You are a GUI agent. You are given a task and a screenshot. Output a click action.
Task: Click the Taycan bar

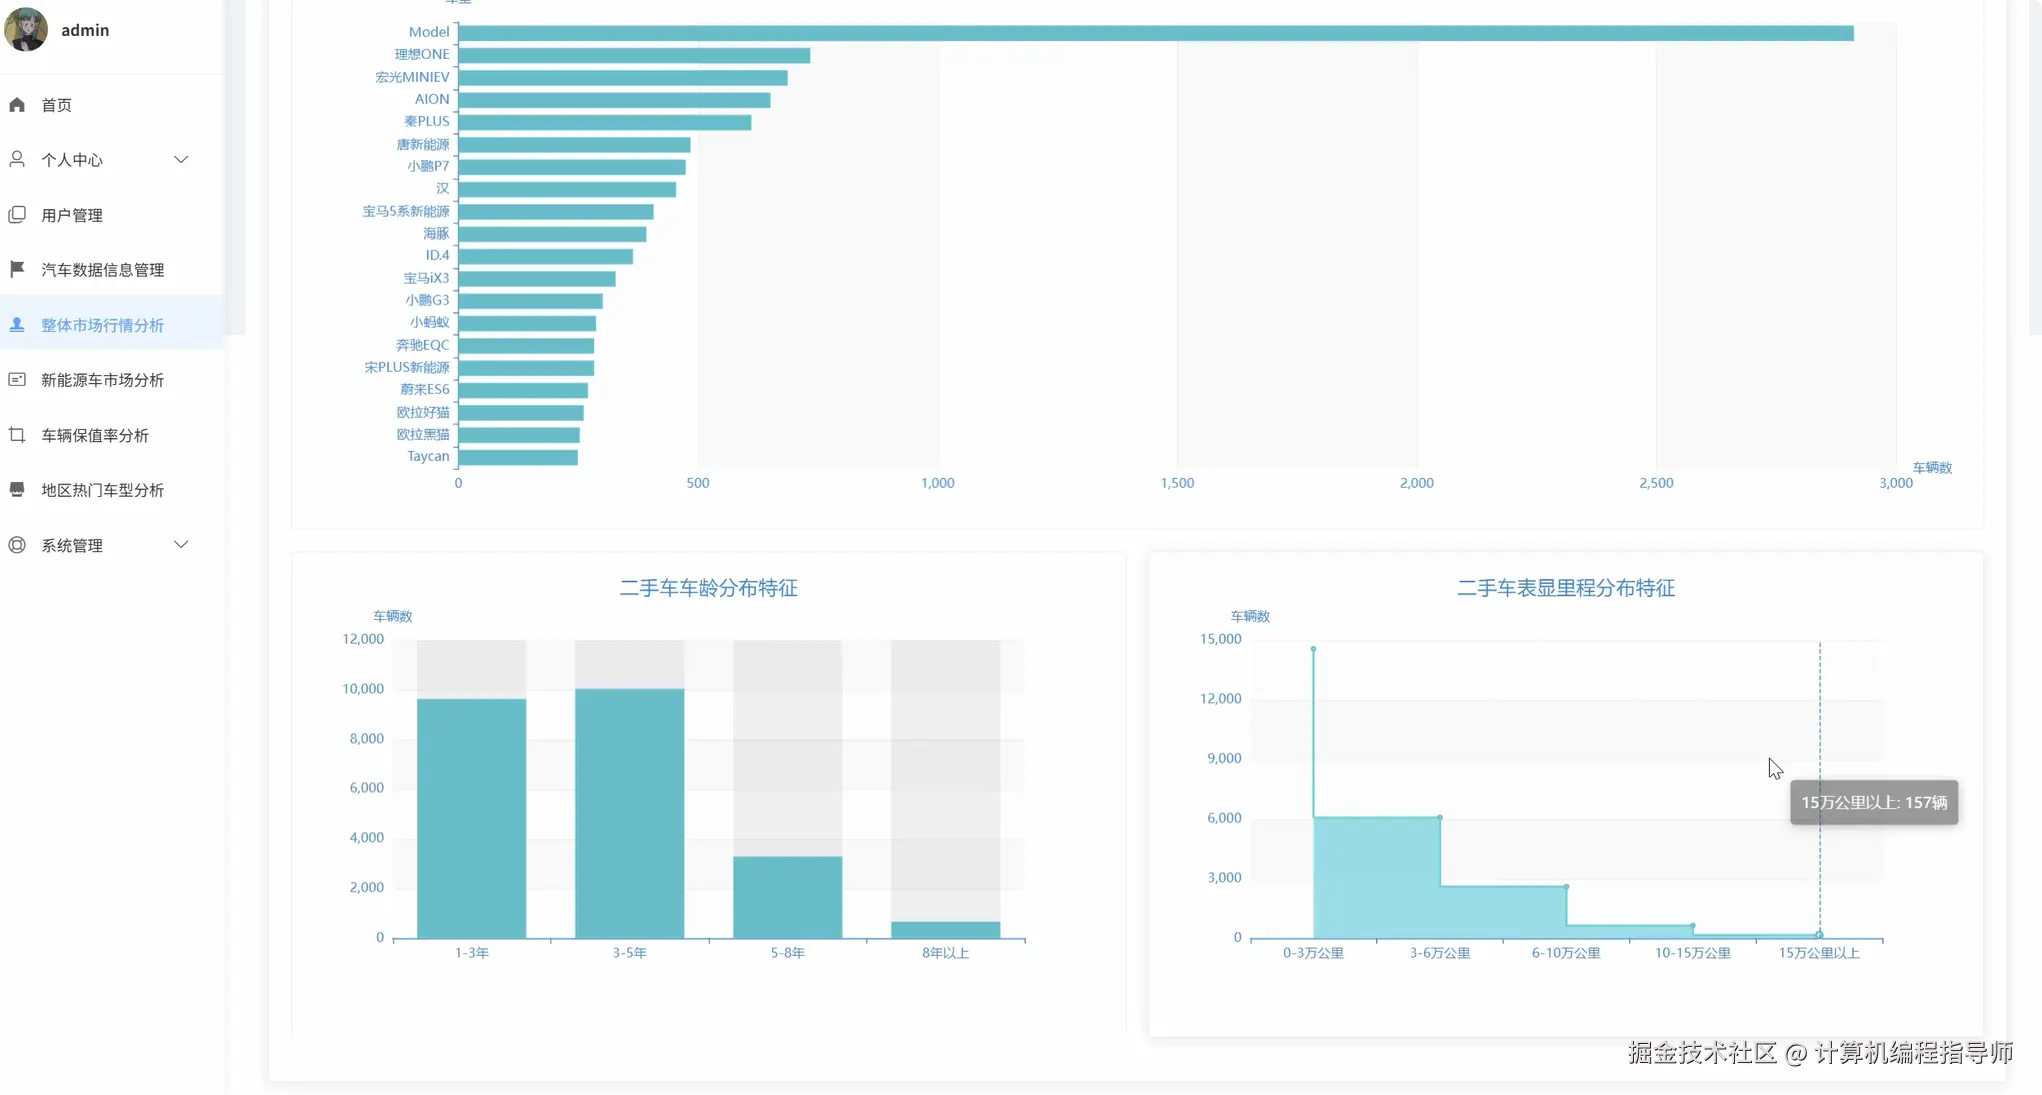coord(518,457)
